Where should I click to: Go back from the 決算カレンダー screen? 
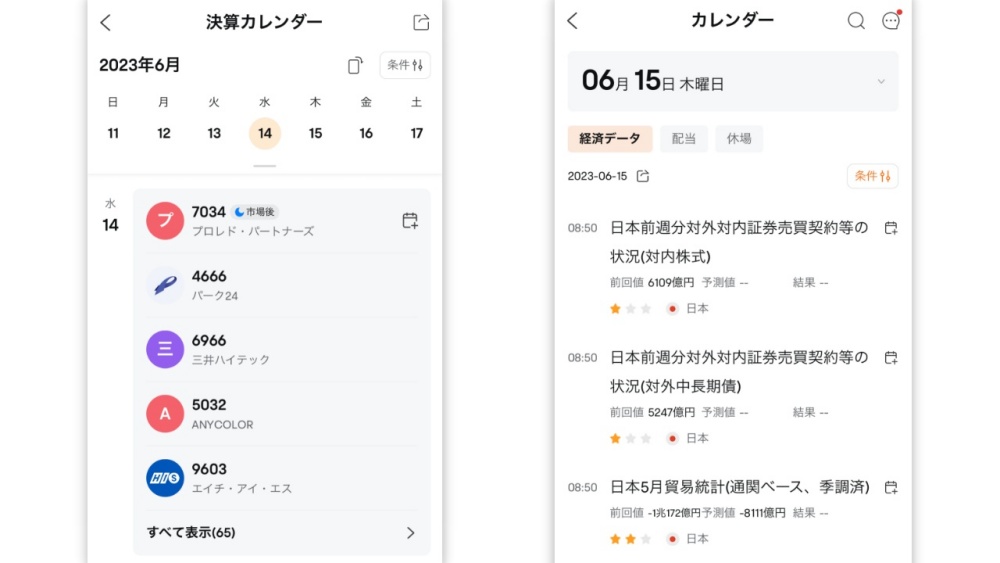pos(106,23)
